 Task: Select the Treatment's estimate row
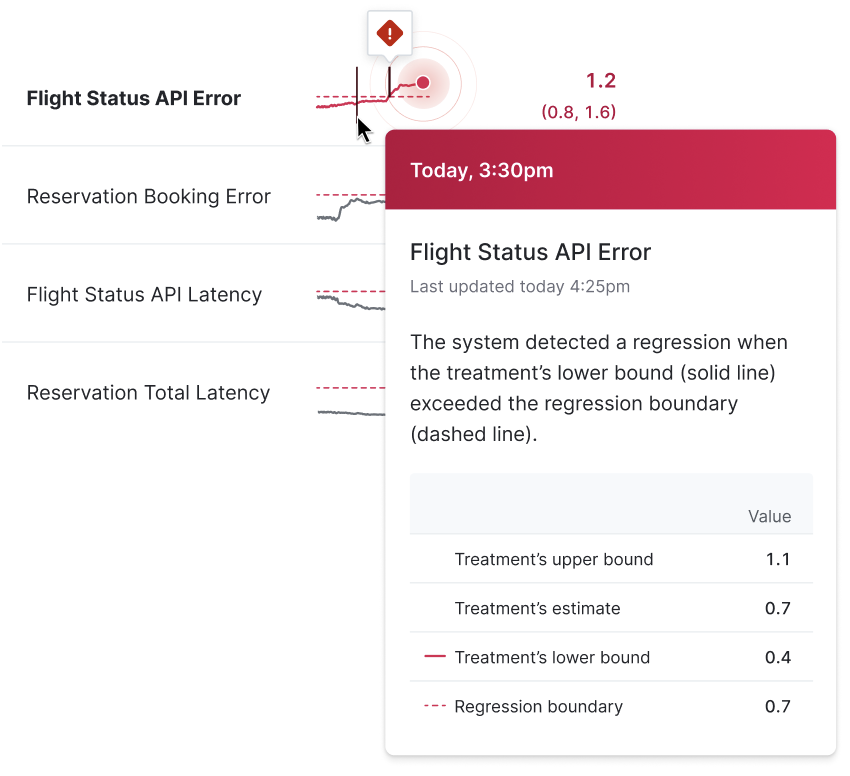click(x=611, y=608)
